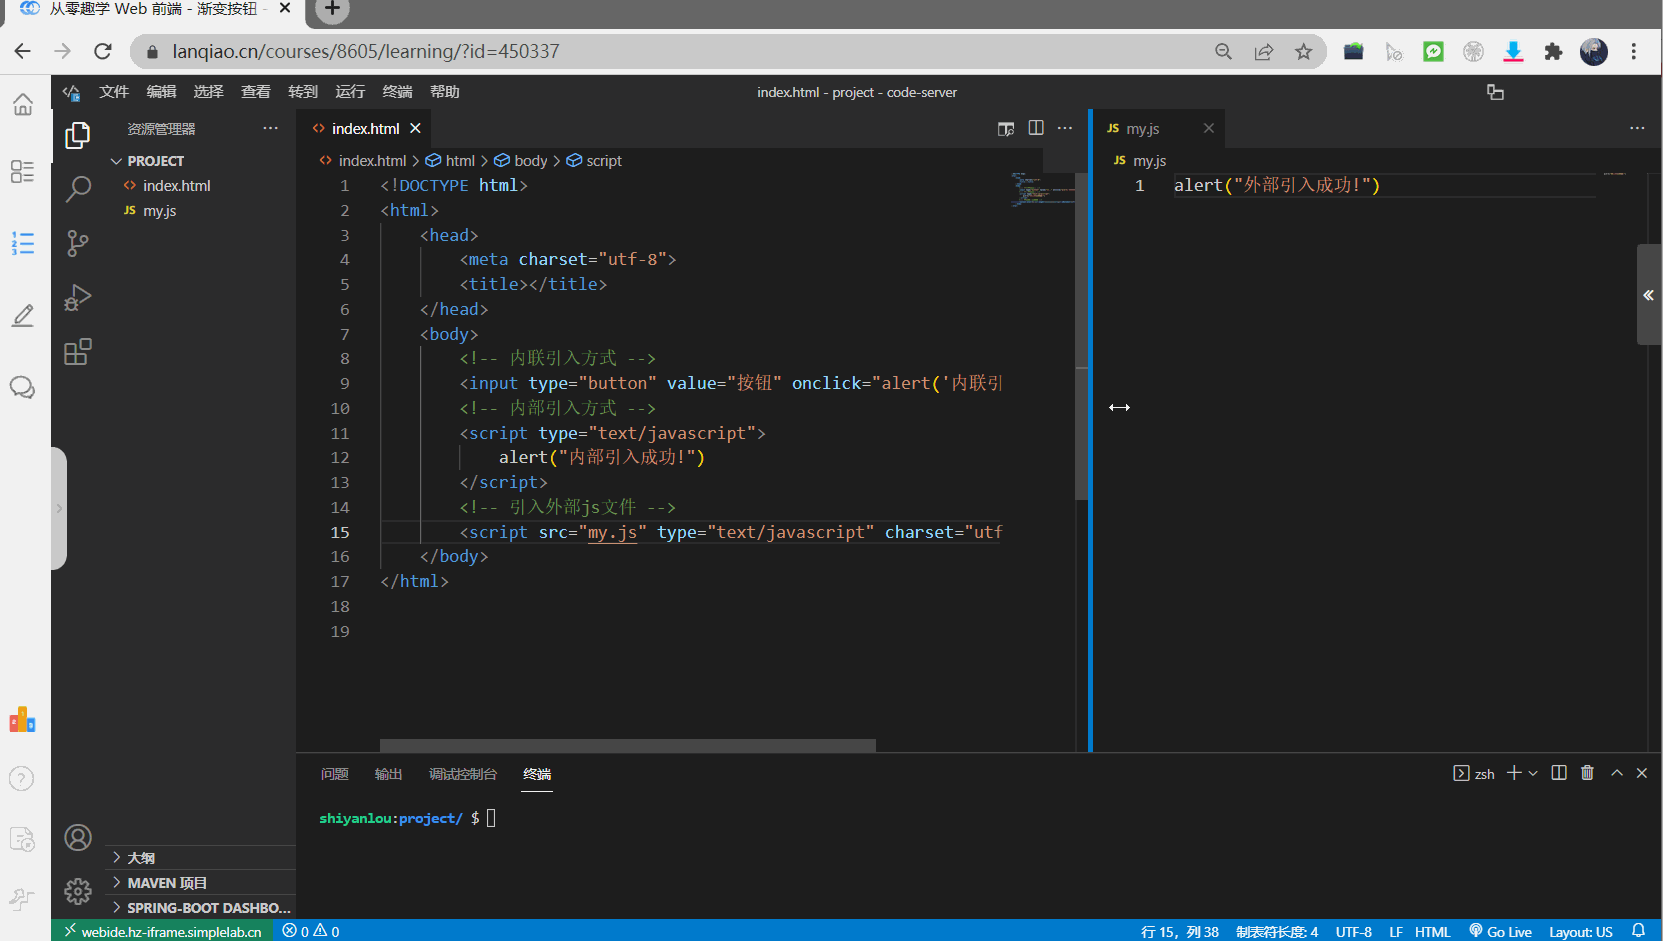Close the my.js tab

(1208, 128)
